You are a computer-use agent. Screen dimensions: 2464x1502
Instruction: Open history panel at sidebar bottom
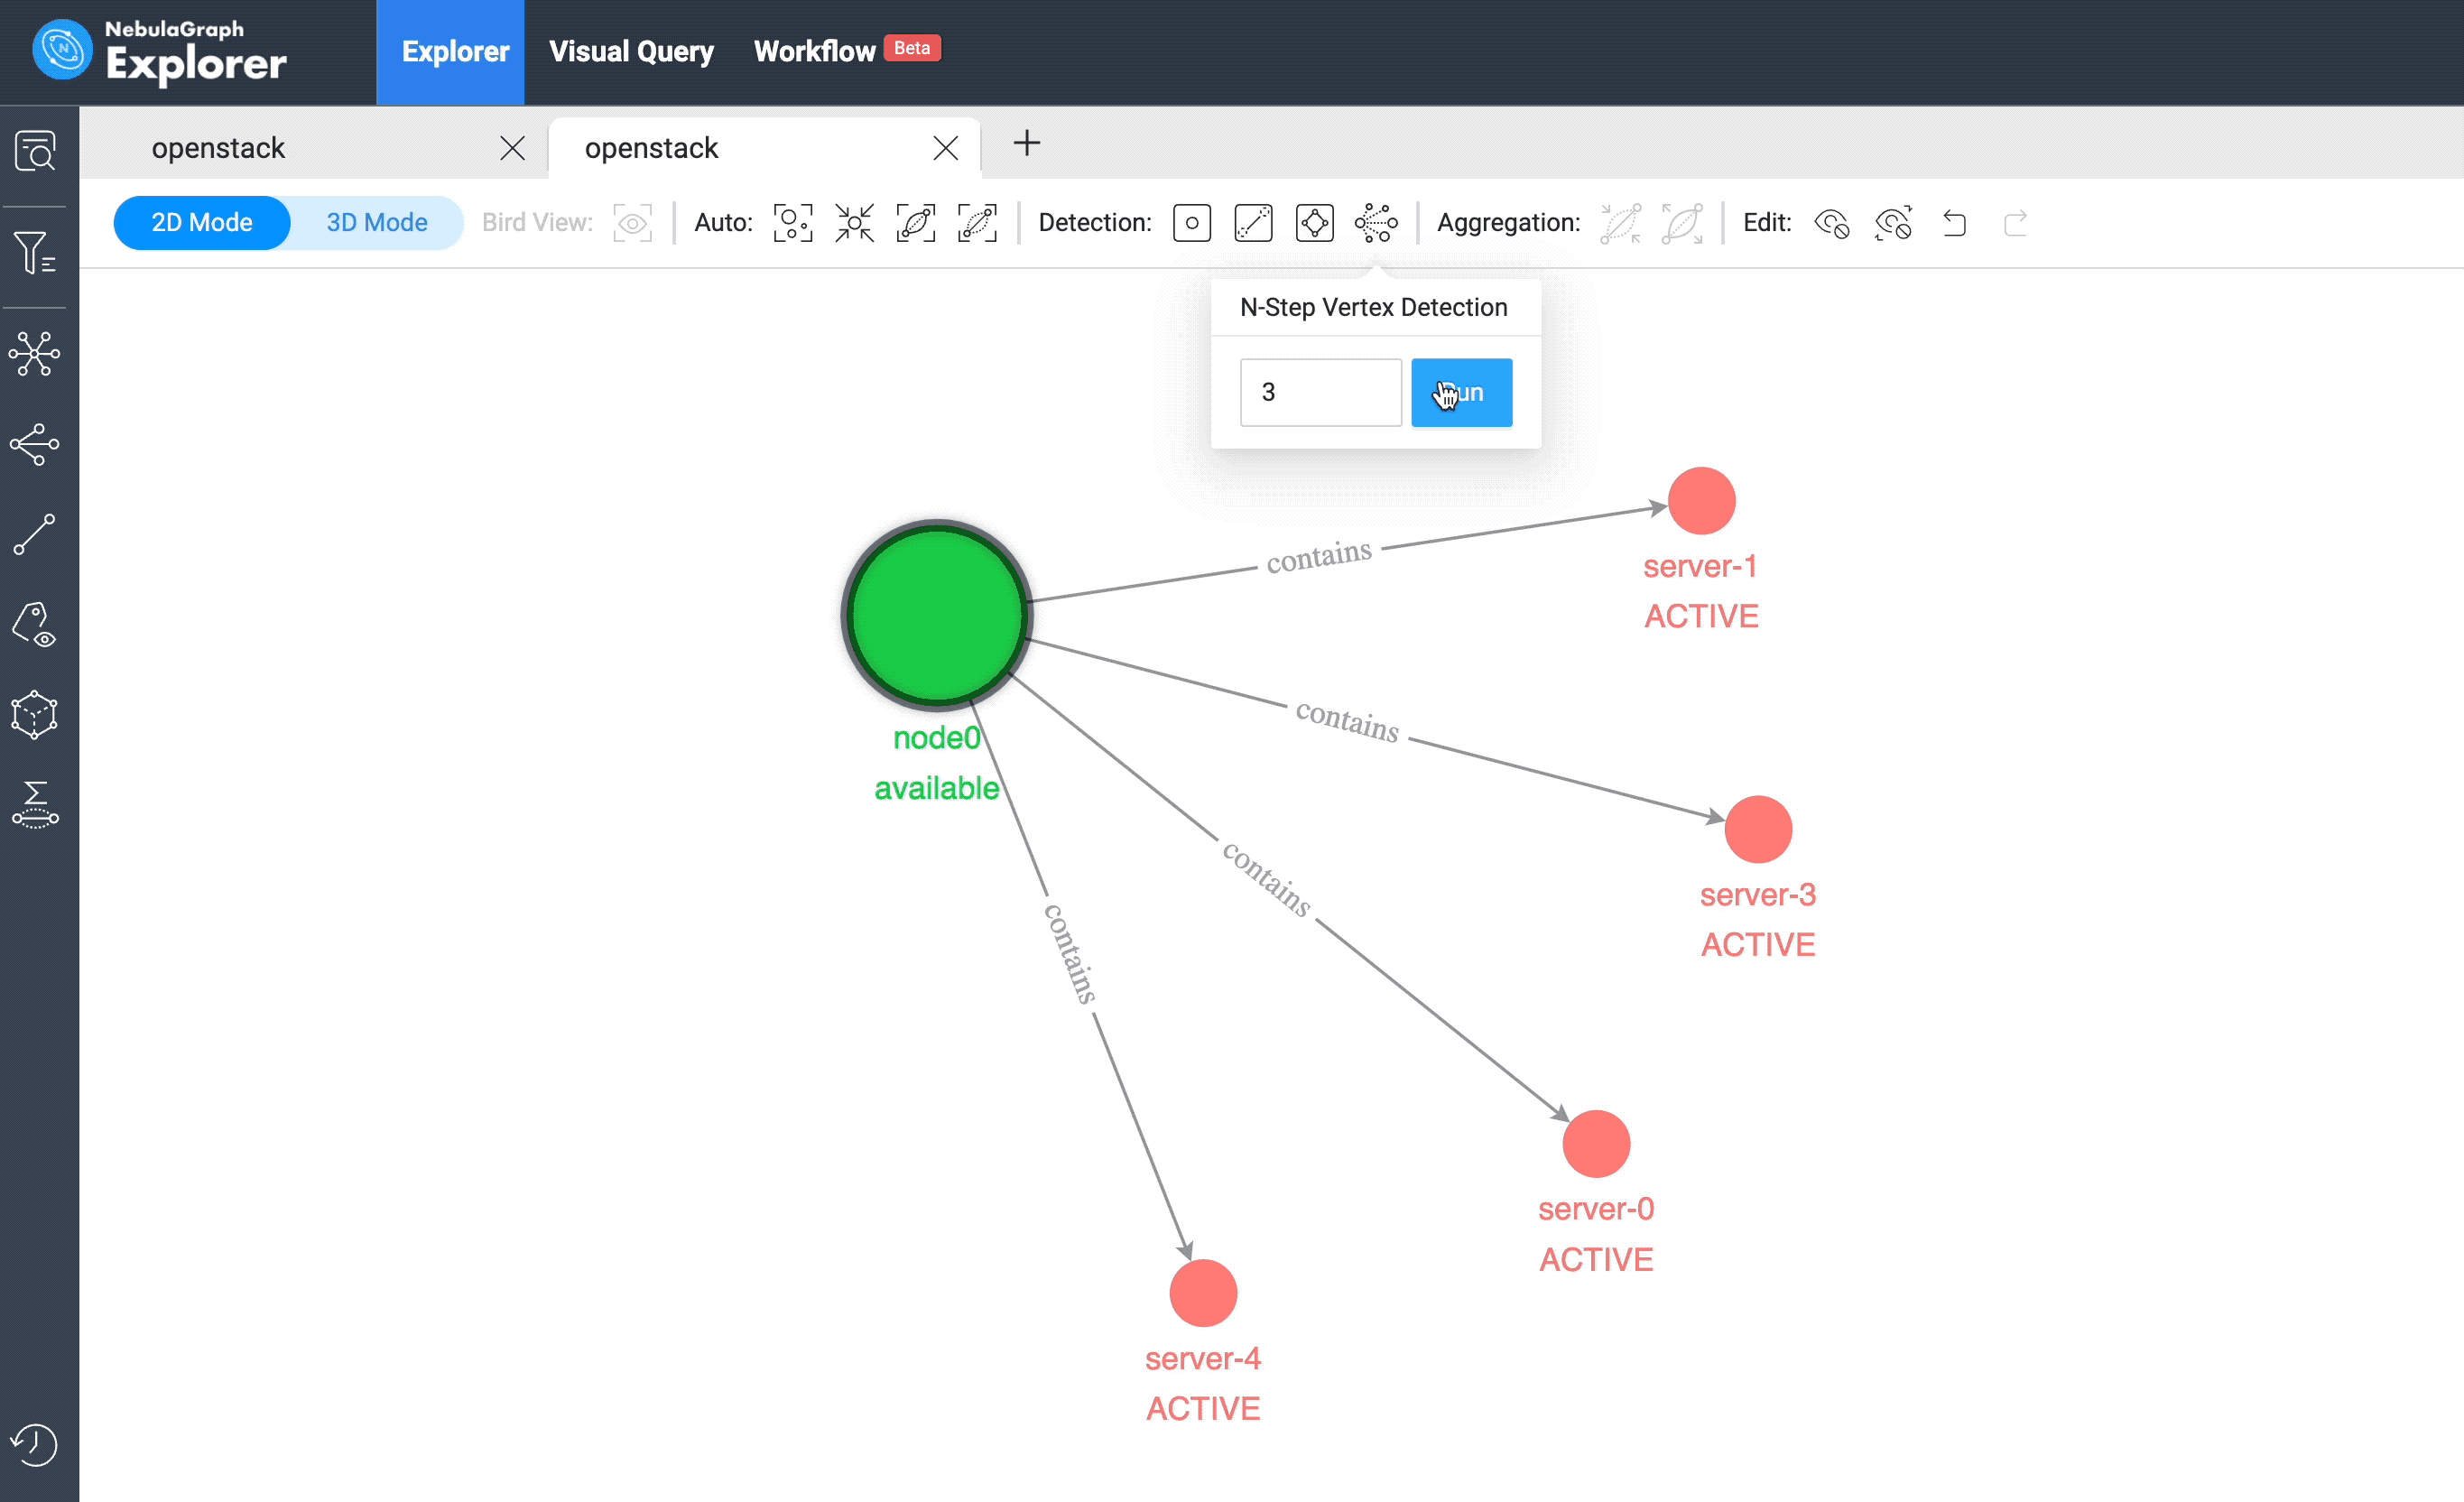point(35,1445)
